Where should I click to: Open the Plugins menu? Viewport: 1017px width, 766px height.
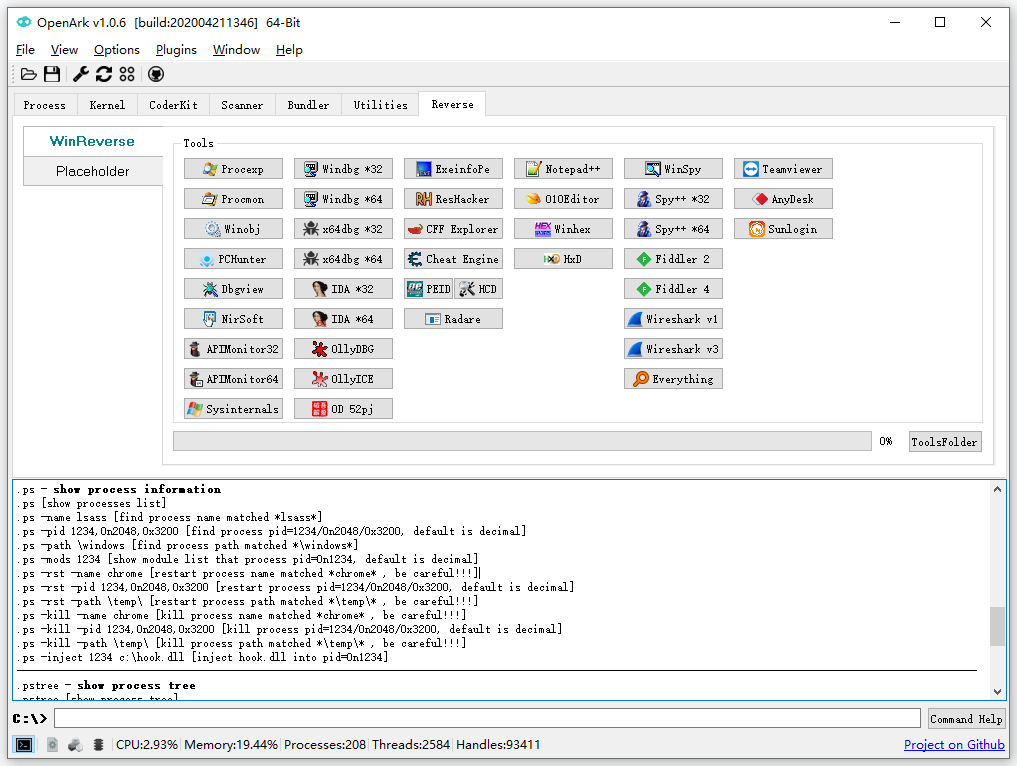click(x=176, y=50)
